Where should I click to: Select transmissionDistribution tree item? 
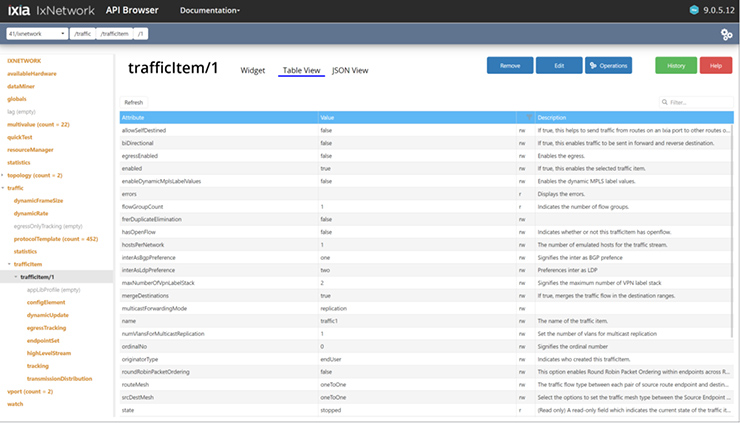tap(59, 379)
